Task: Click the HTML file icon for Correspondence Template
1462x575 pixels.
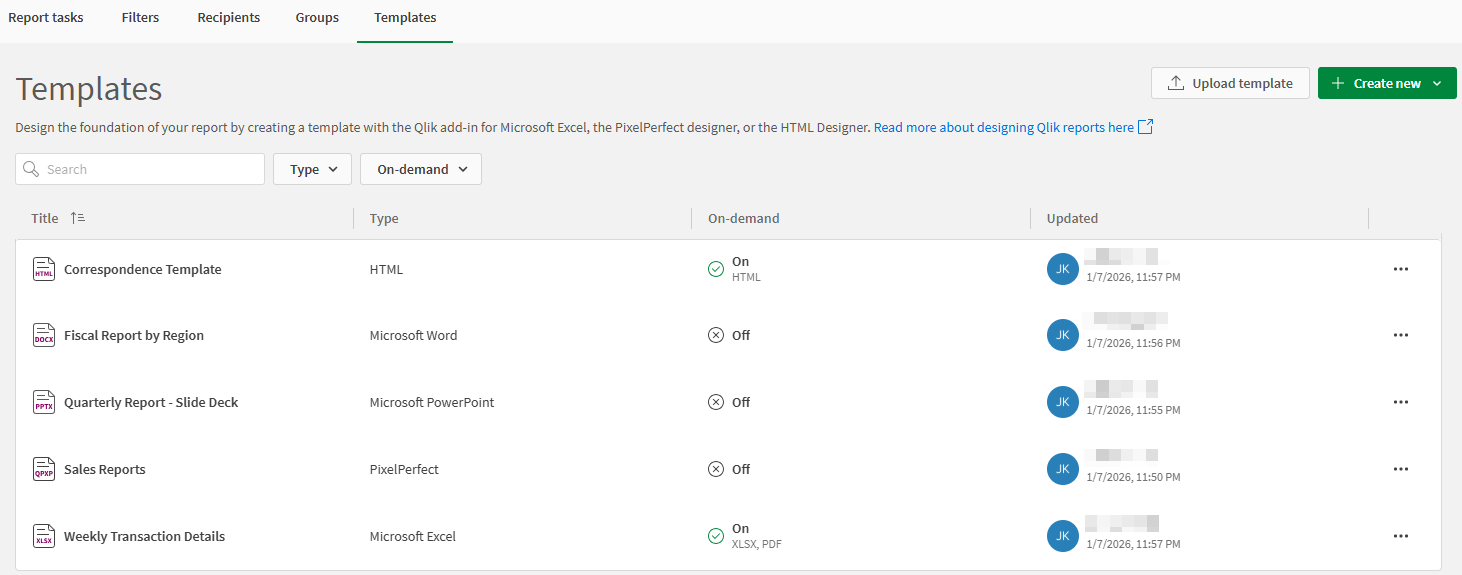Action: (44, 269)
